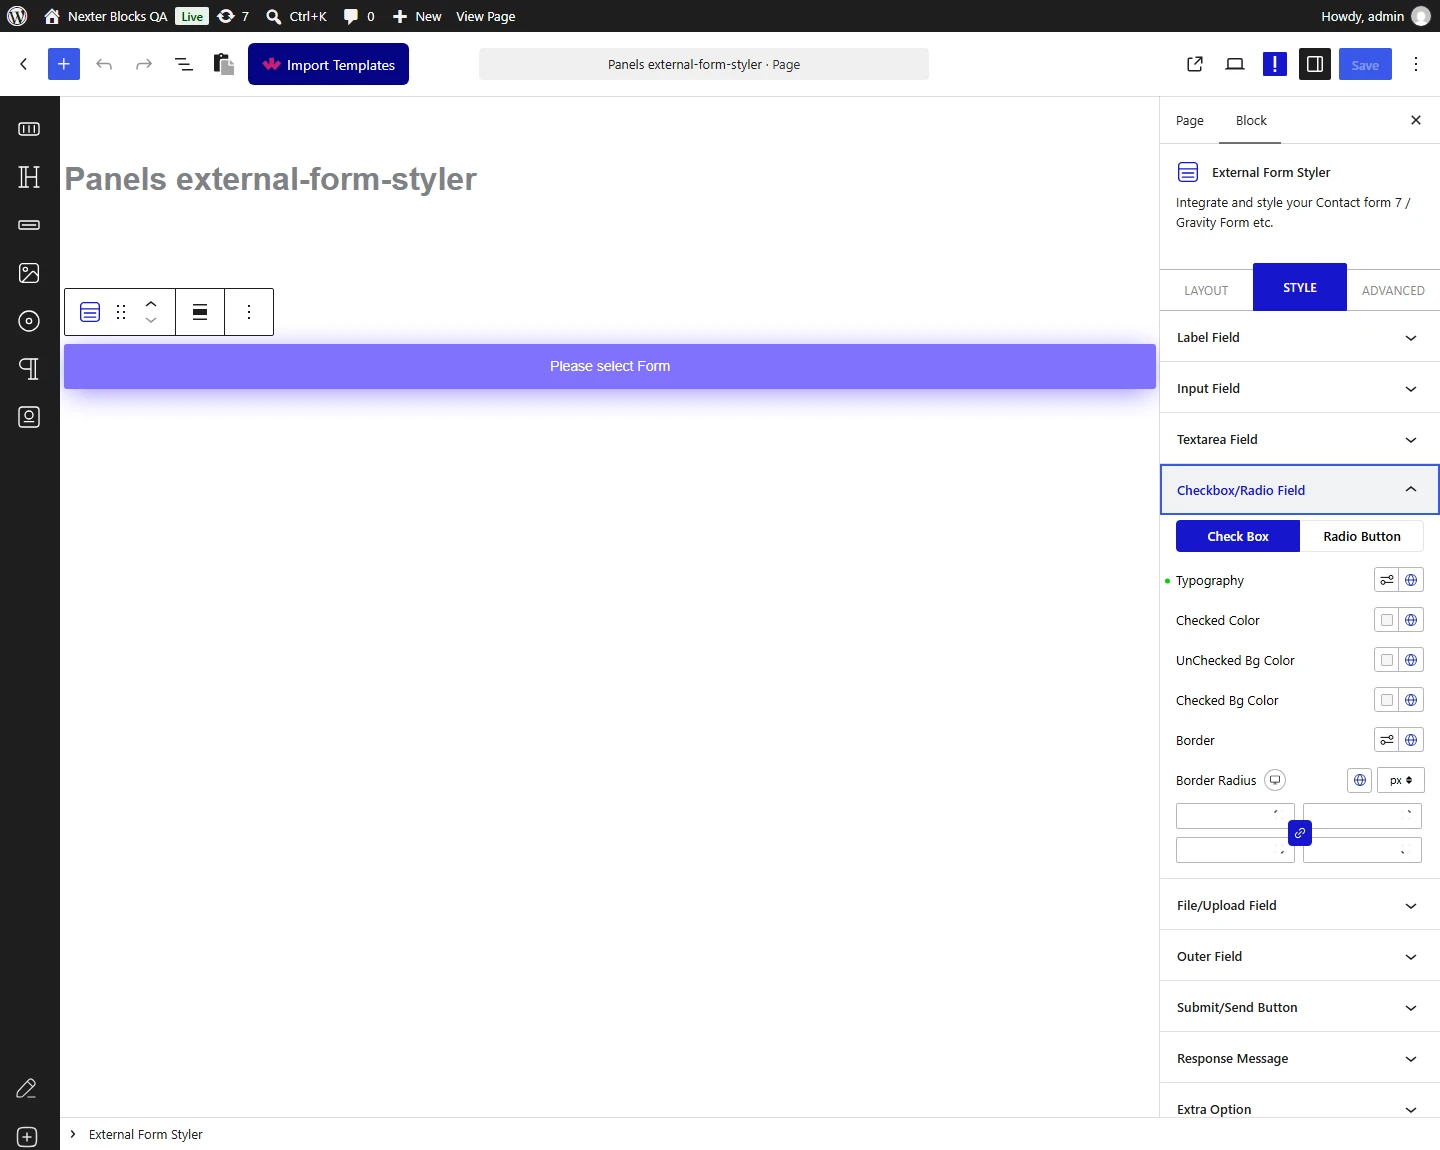This screenshot has height=1150, width=1440.
Task: Click the drag handle in block toolbar
Action: (x=121, y=312)
